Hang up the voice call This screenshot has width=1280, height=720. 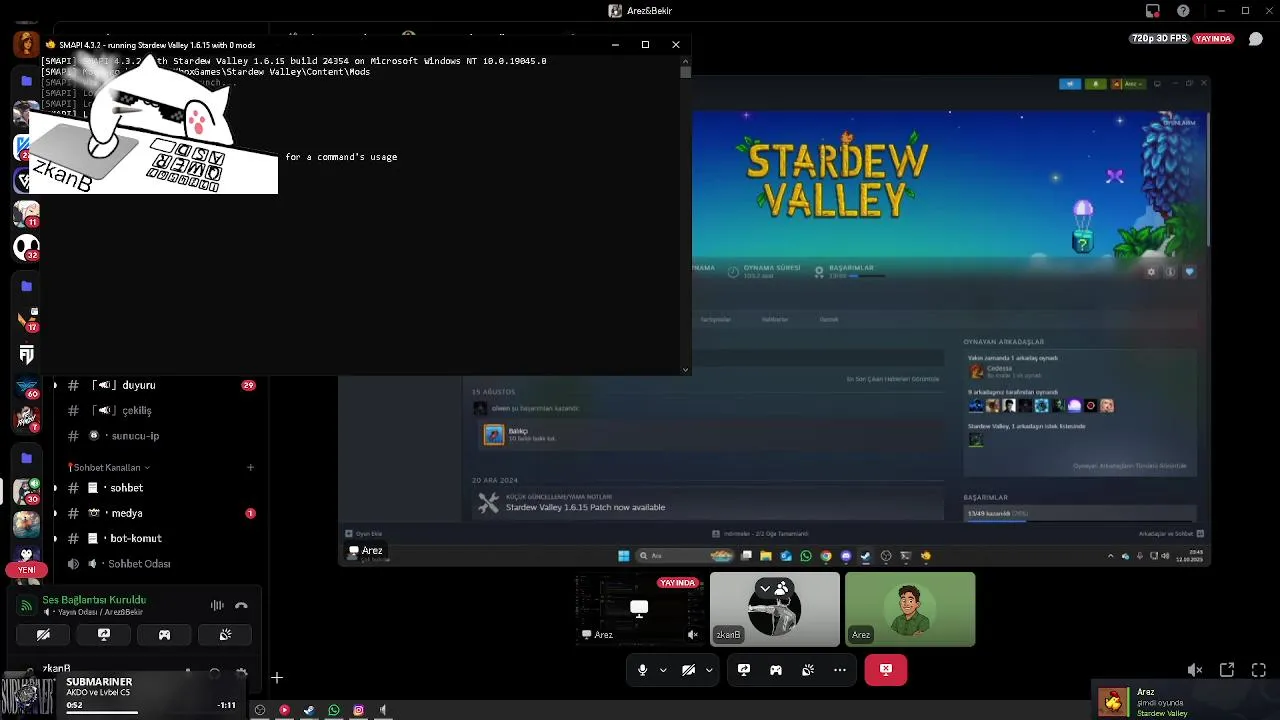tap(241, 605)
